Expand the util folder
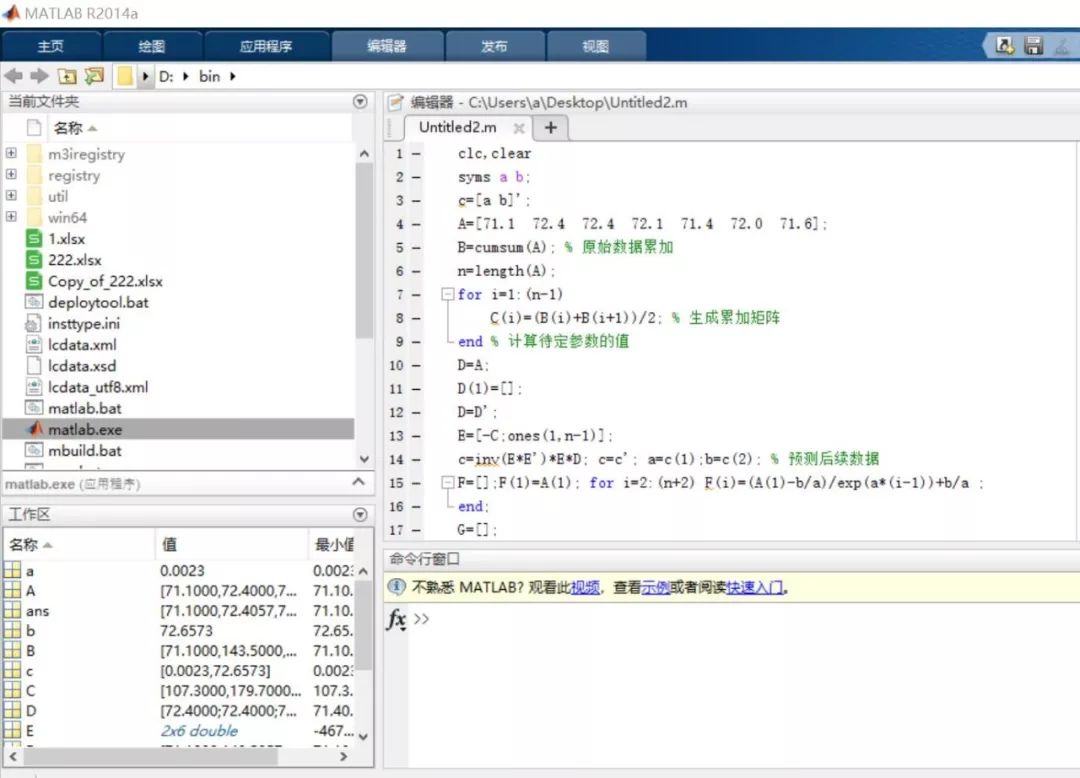This screenshot has height=778, width=1080. [11, 196]
